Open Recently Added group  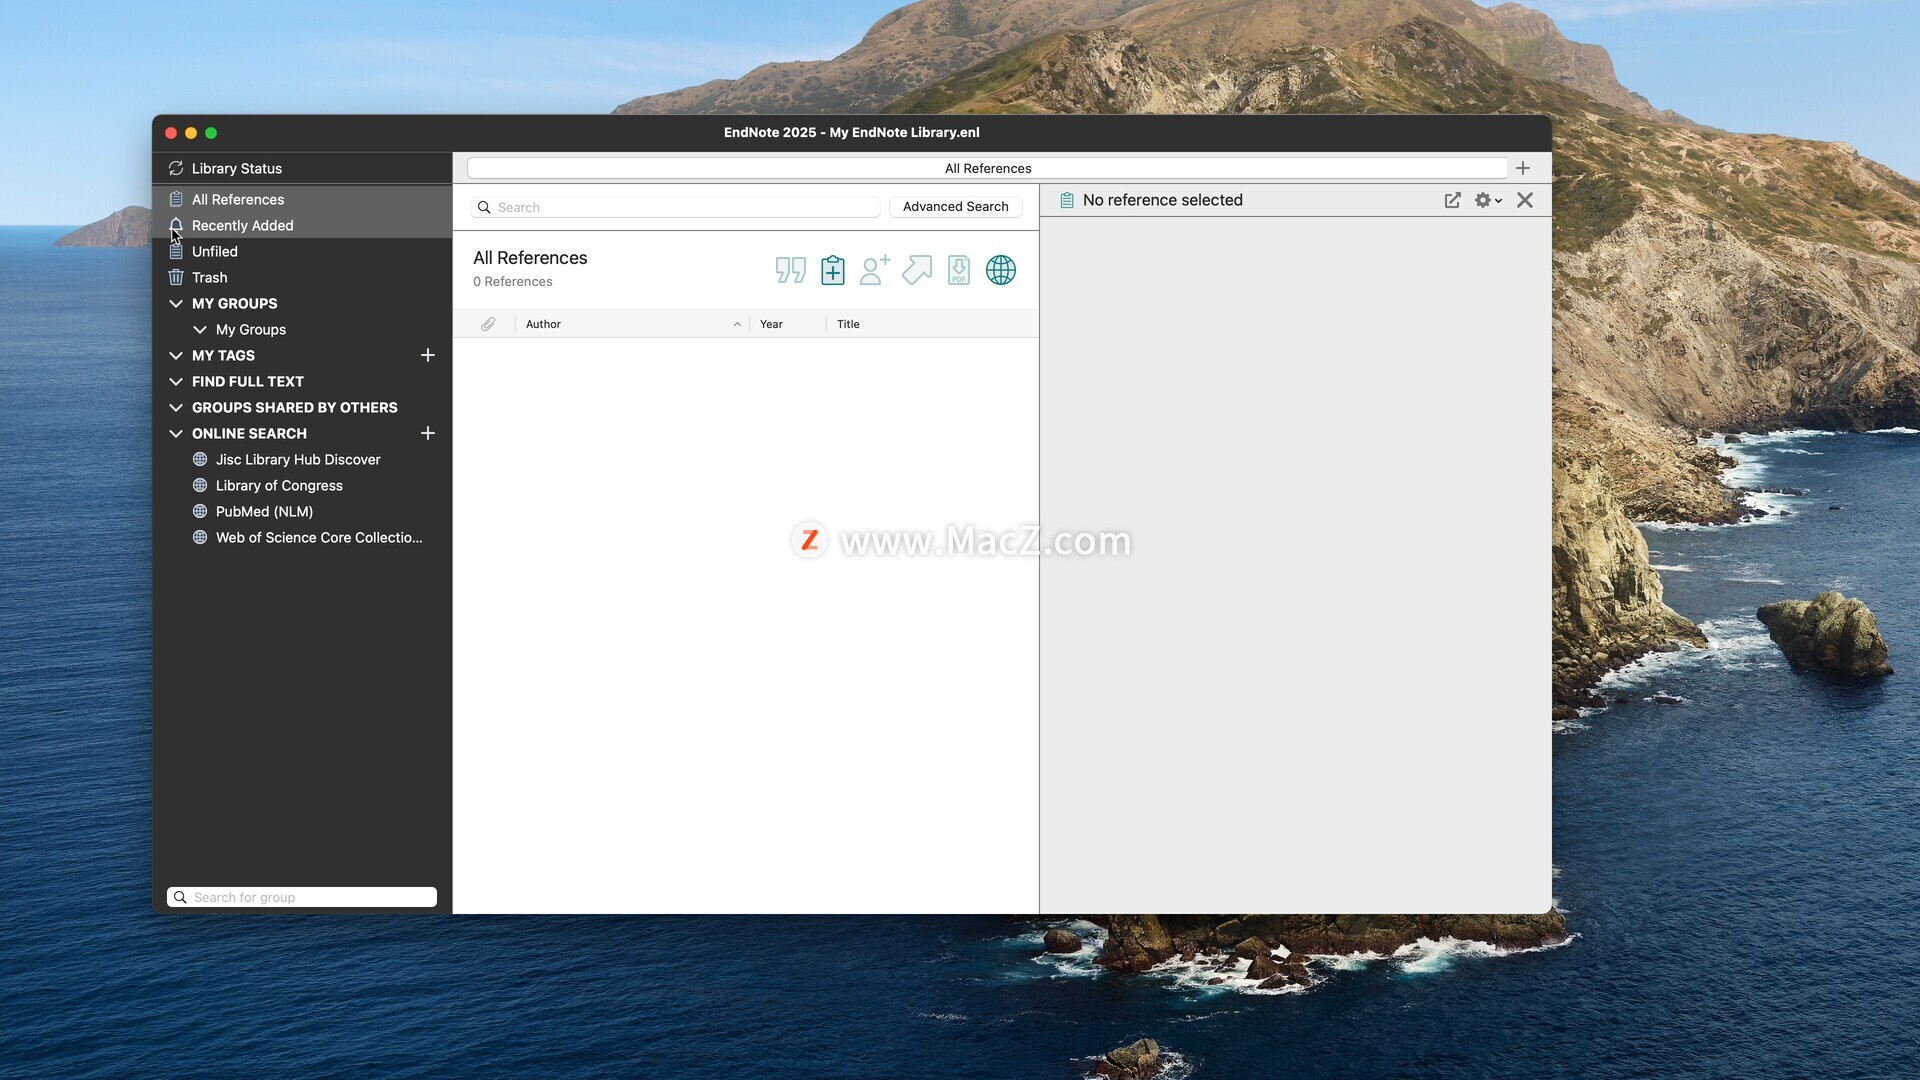pos(302,225)
